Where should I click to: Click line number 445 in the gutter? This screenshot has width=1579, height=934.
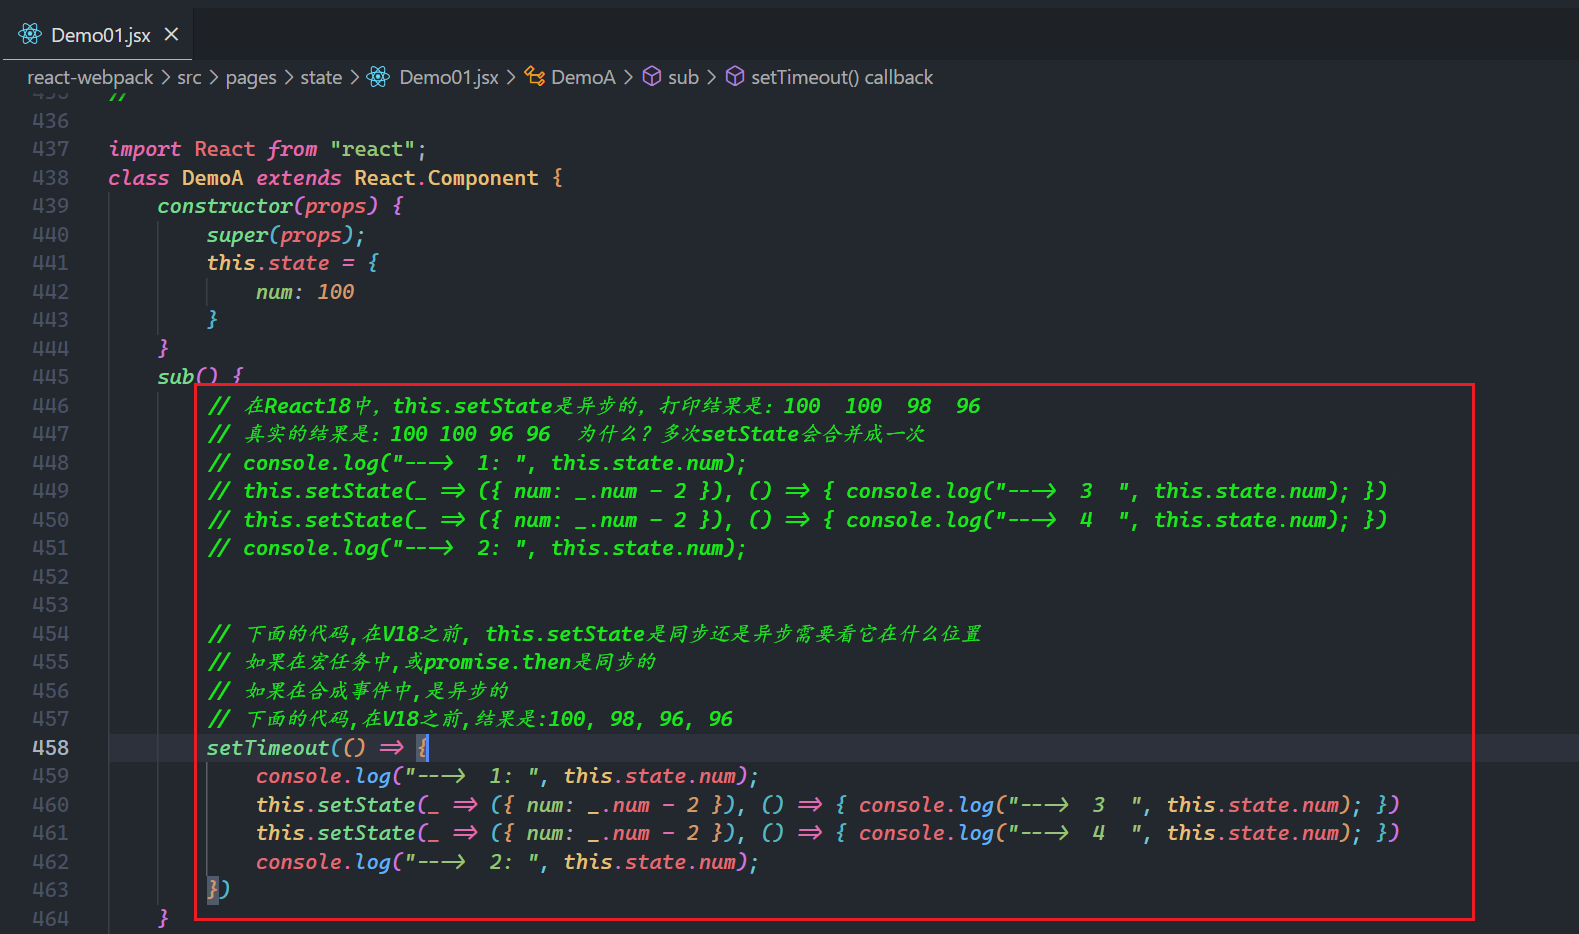(50, 377)
